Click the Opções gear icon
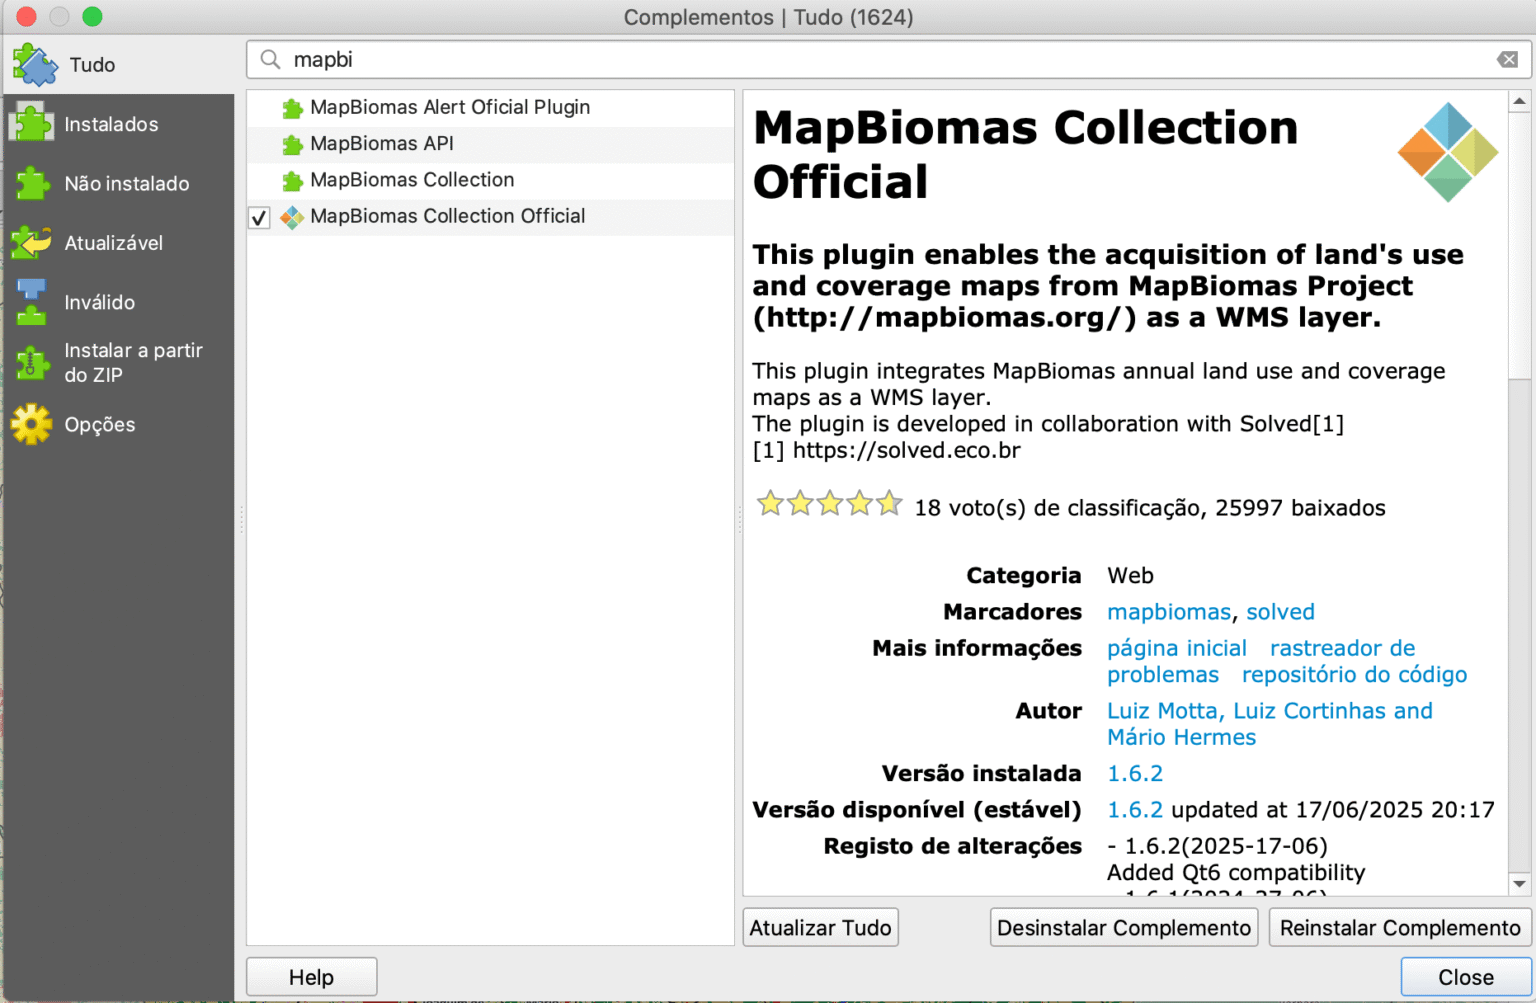 click(31, 424)
